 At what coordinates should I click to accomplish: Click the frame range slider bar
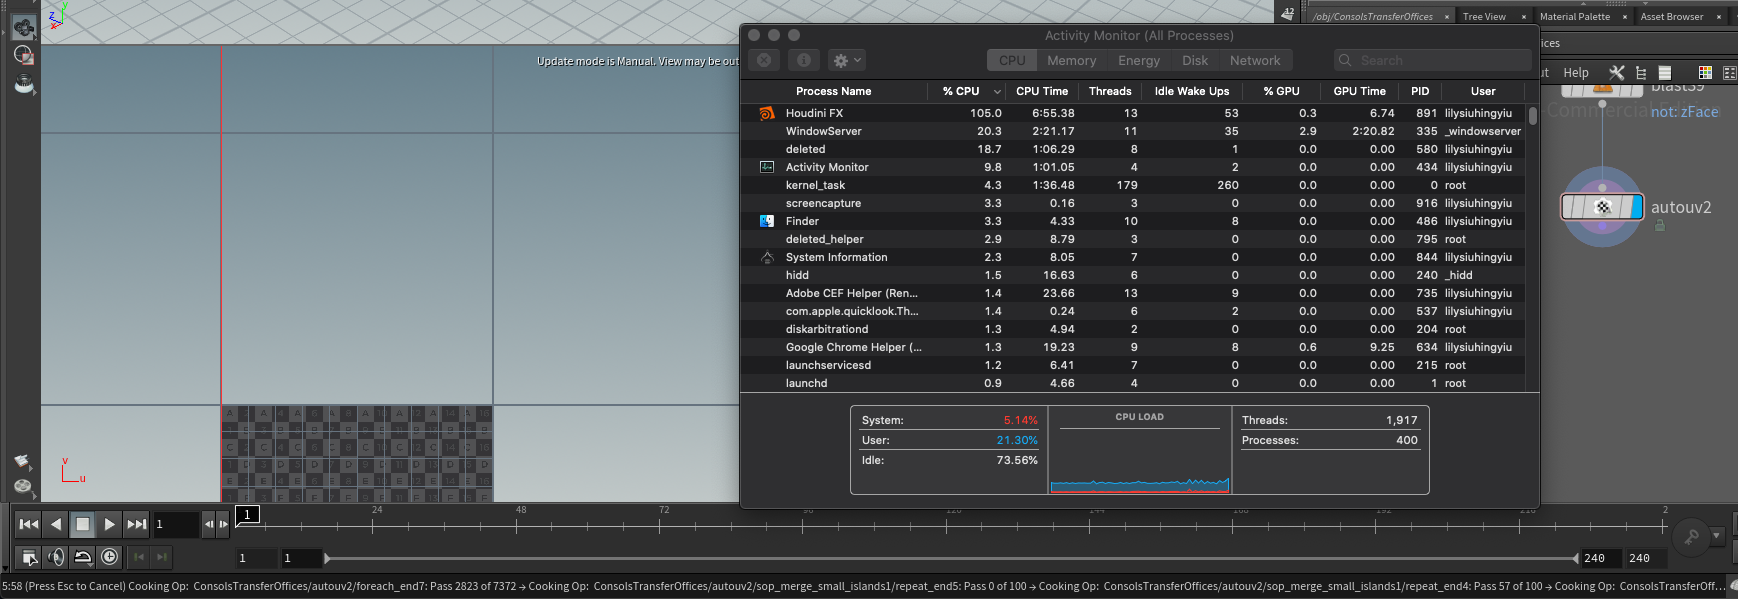952,558
